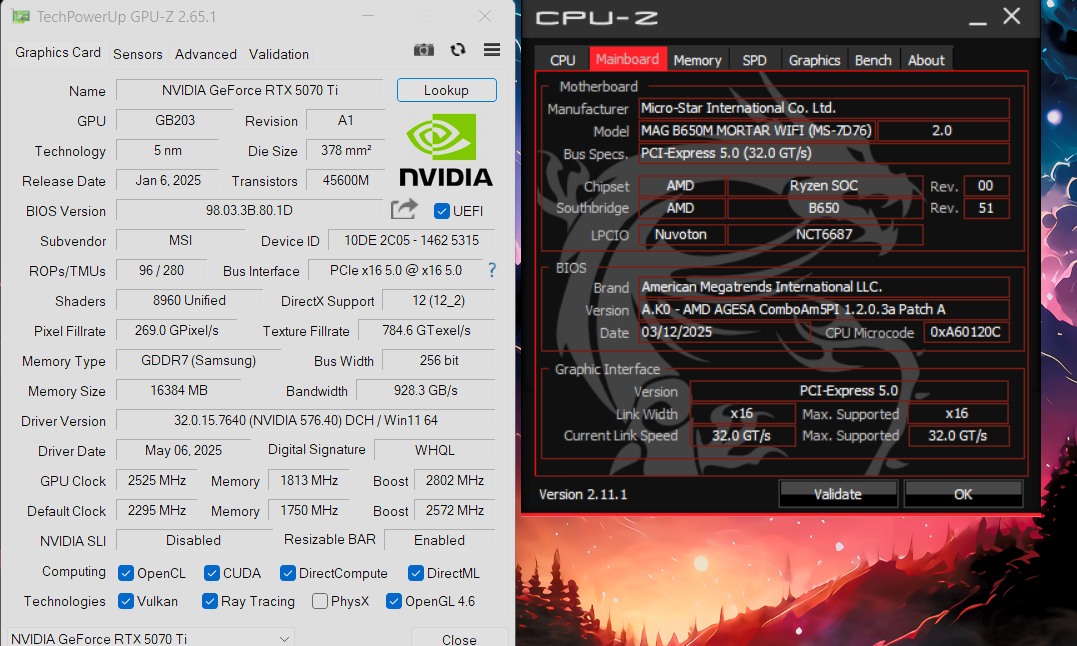Click the Validate button in CPU-Z
This screenshot has height=646, width=1077.
pos(838,494)
